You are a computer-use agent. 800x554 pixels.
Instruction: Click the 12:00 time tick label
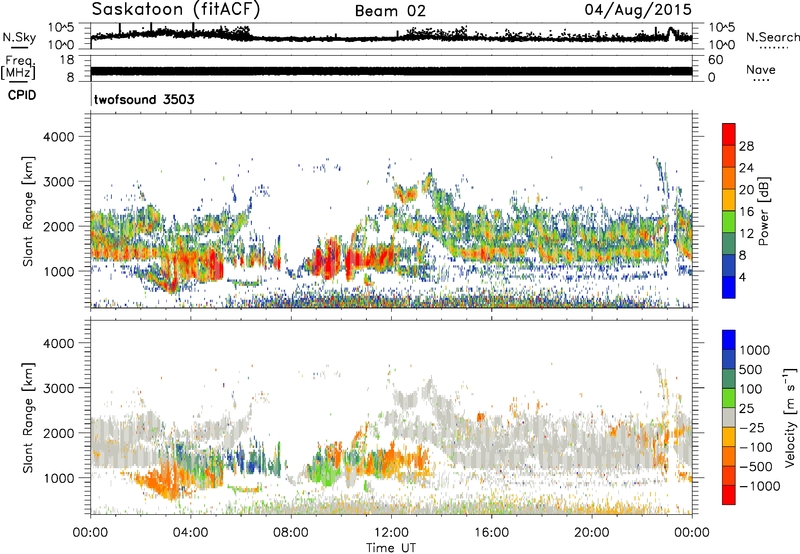click(x=391, y=533)
